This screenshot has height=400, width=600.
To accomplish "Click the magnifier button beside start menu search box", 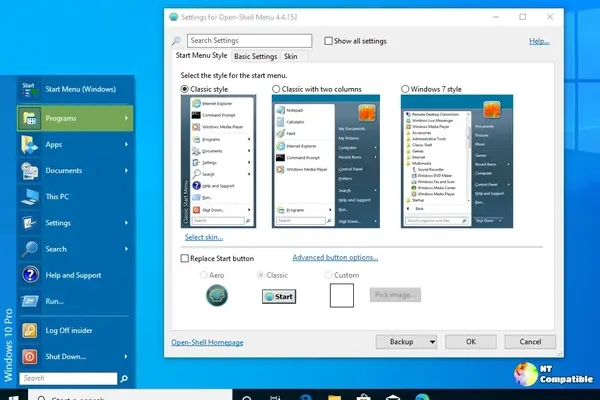I will pos(124,379).
